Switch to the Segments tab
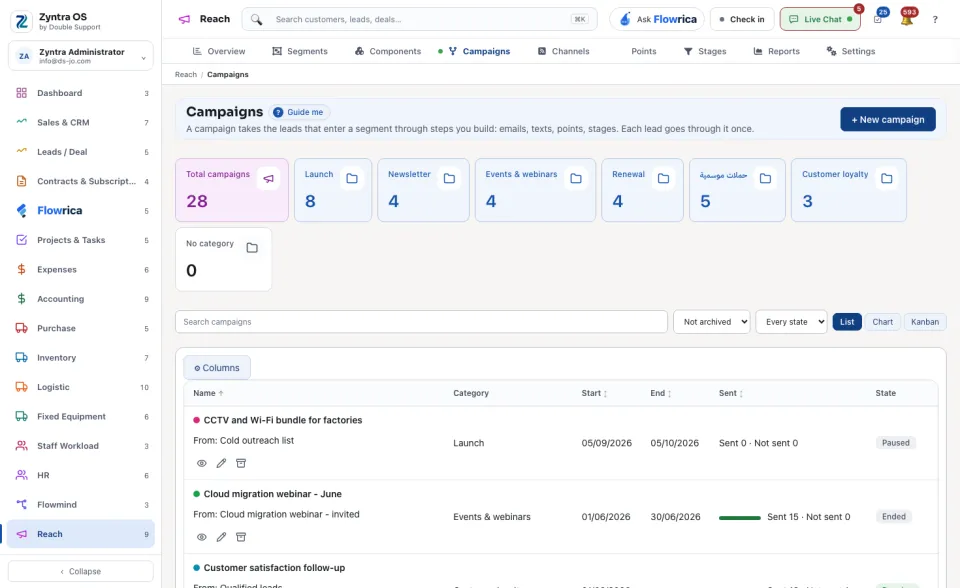 click(x=300, y=51)
